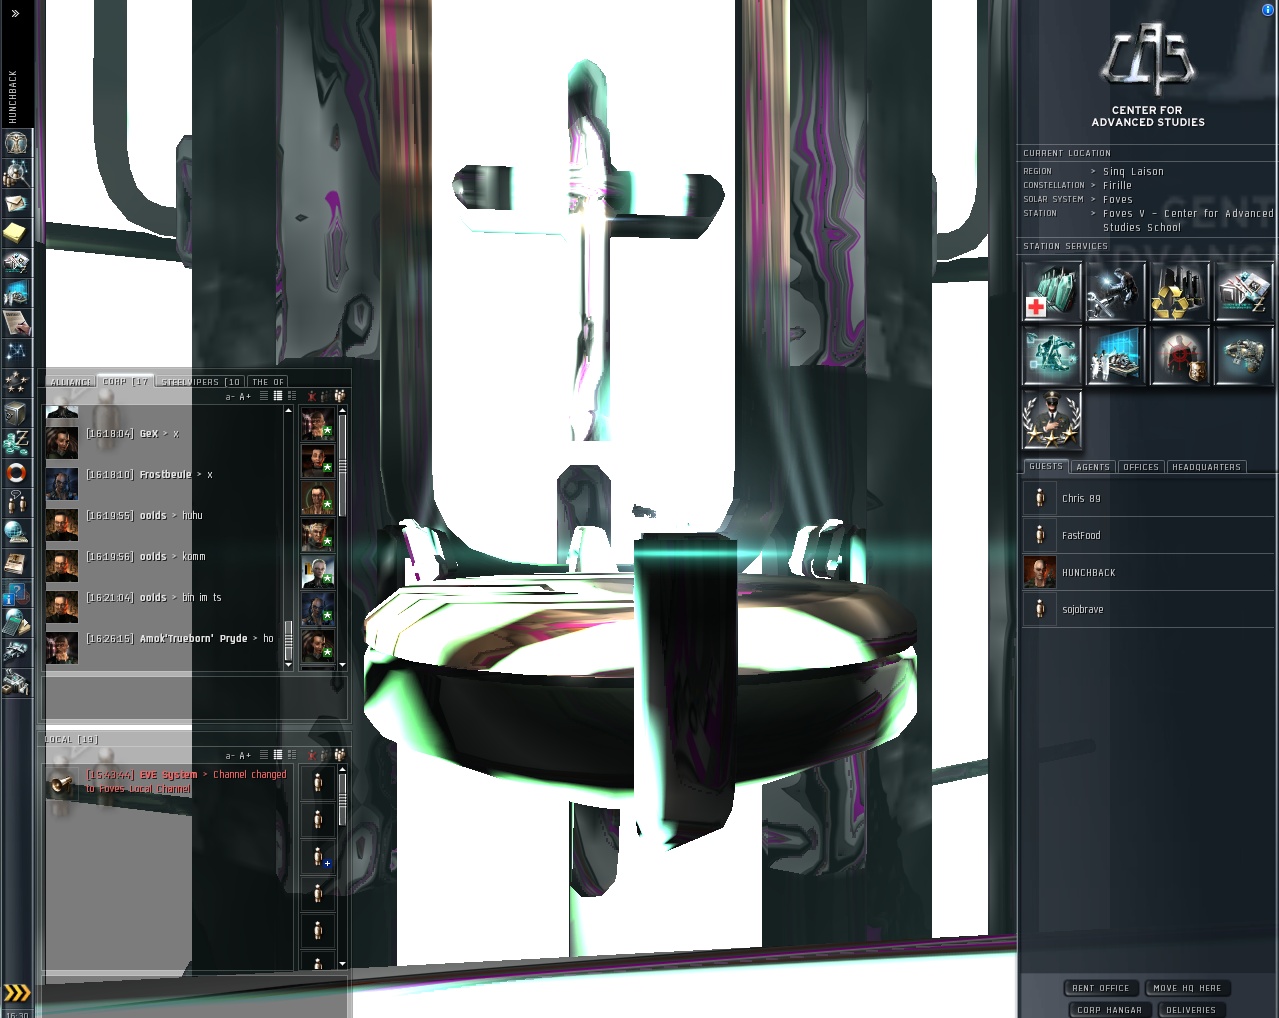Click the Local member list scrollbar thumb
The width and height of the screenshot is (1279, 1018).
click(x=343, y=800)
